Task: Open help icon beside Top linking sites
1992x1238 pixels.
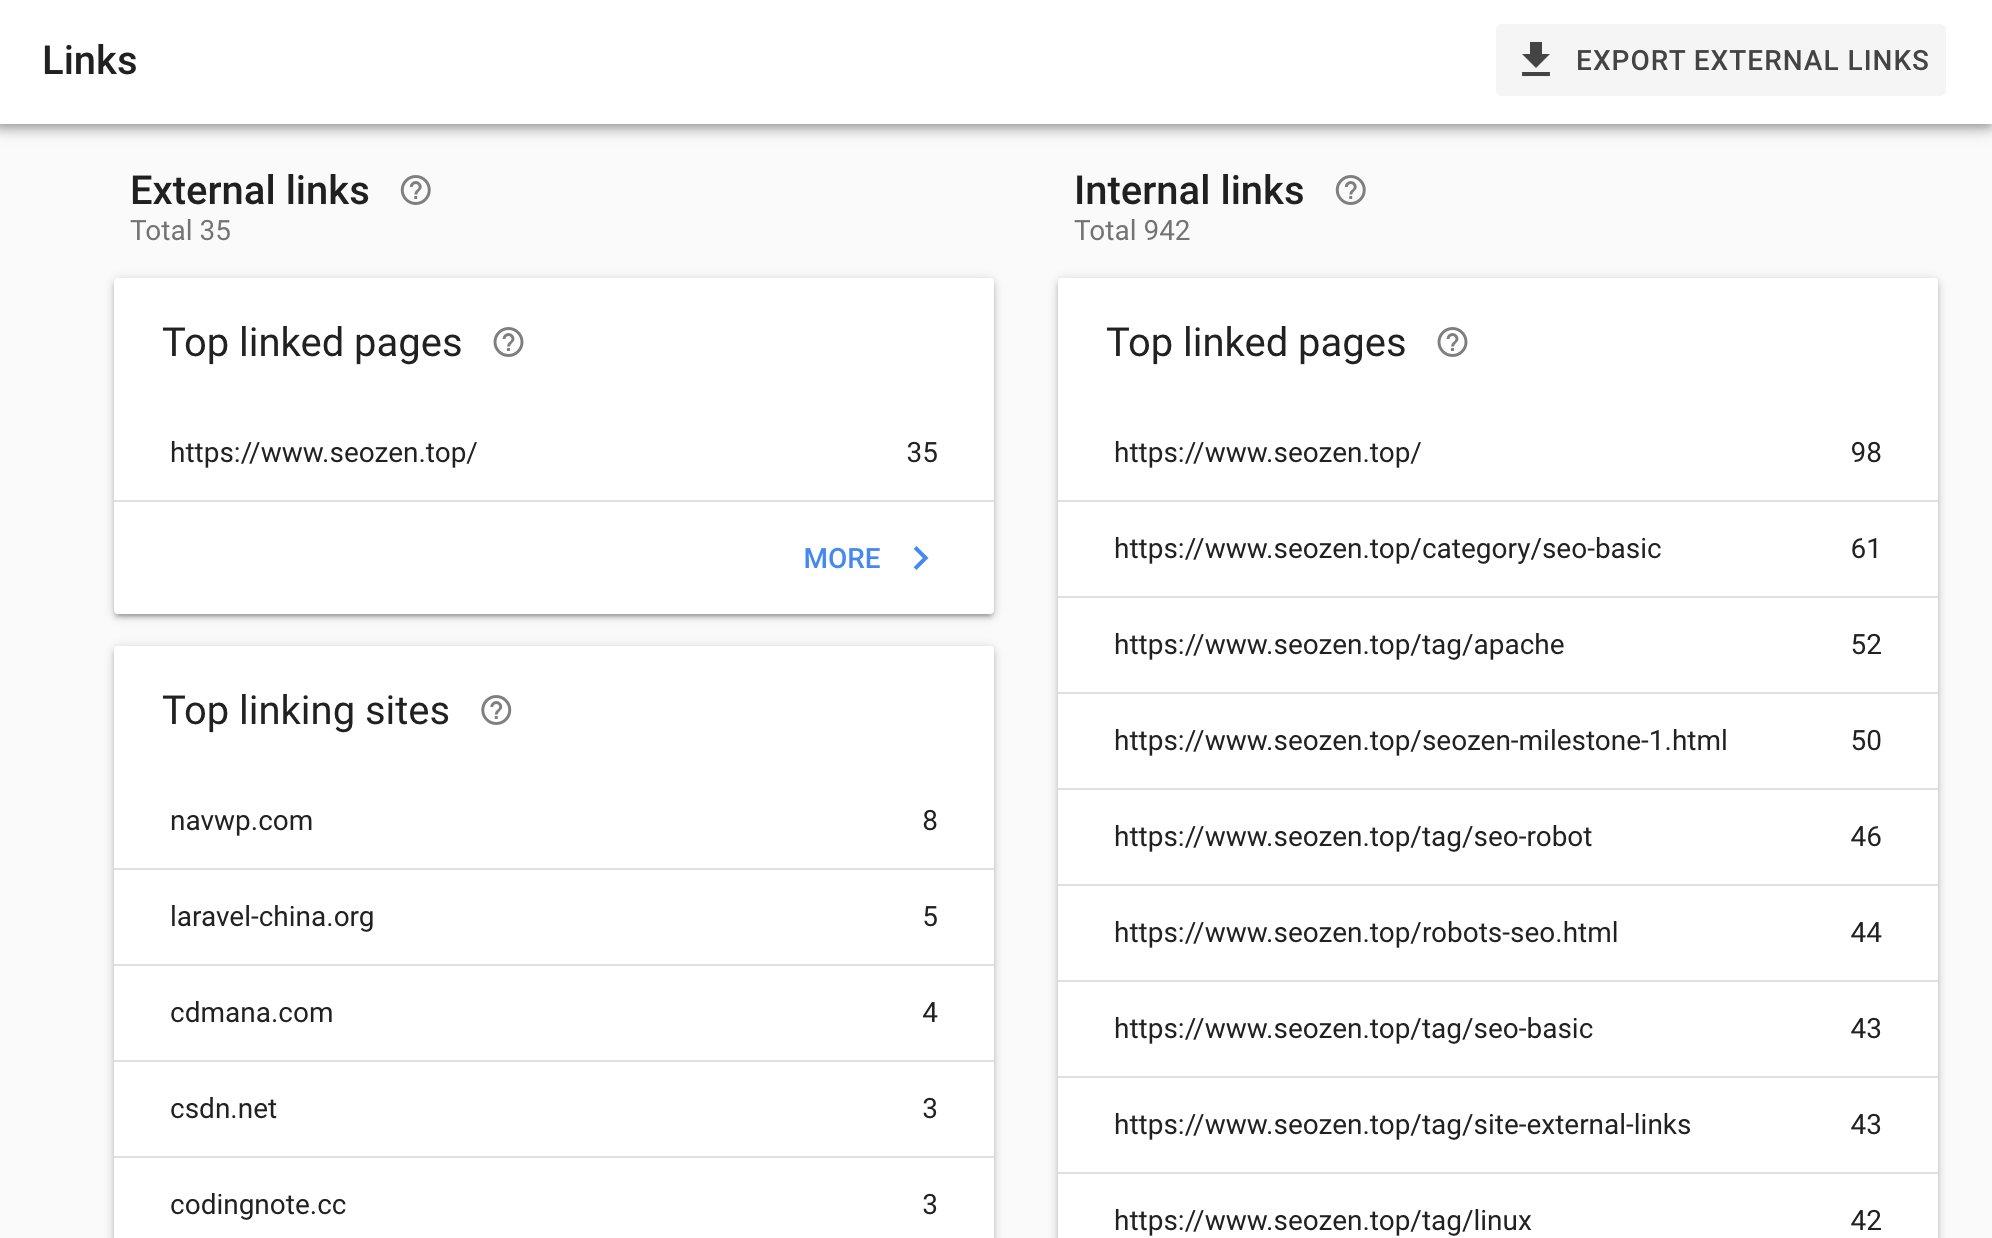Action: point(496,711)
